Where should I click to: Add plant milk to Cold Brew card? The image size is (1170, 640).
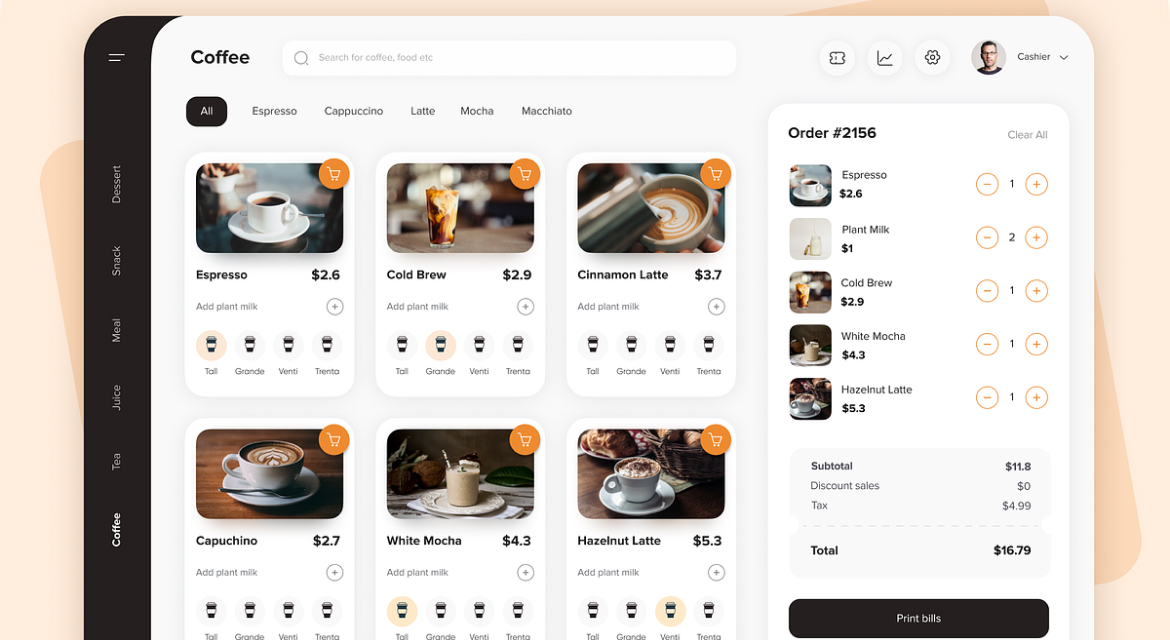526,307
